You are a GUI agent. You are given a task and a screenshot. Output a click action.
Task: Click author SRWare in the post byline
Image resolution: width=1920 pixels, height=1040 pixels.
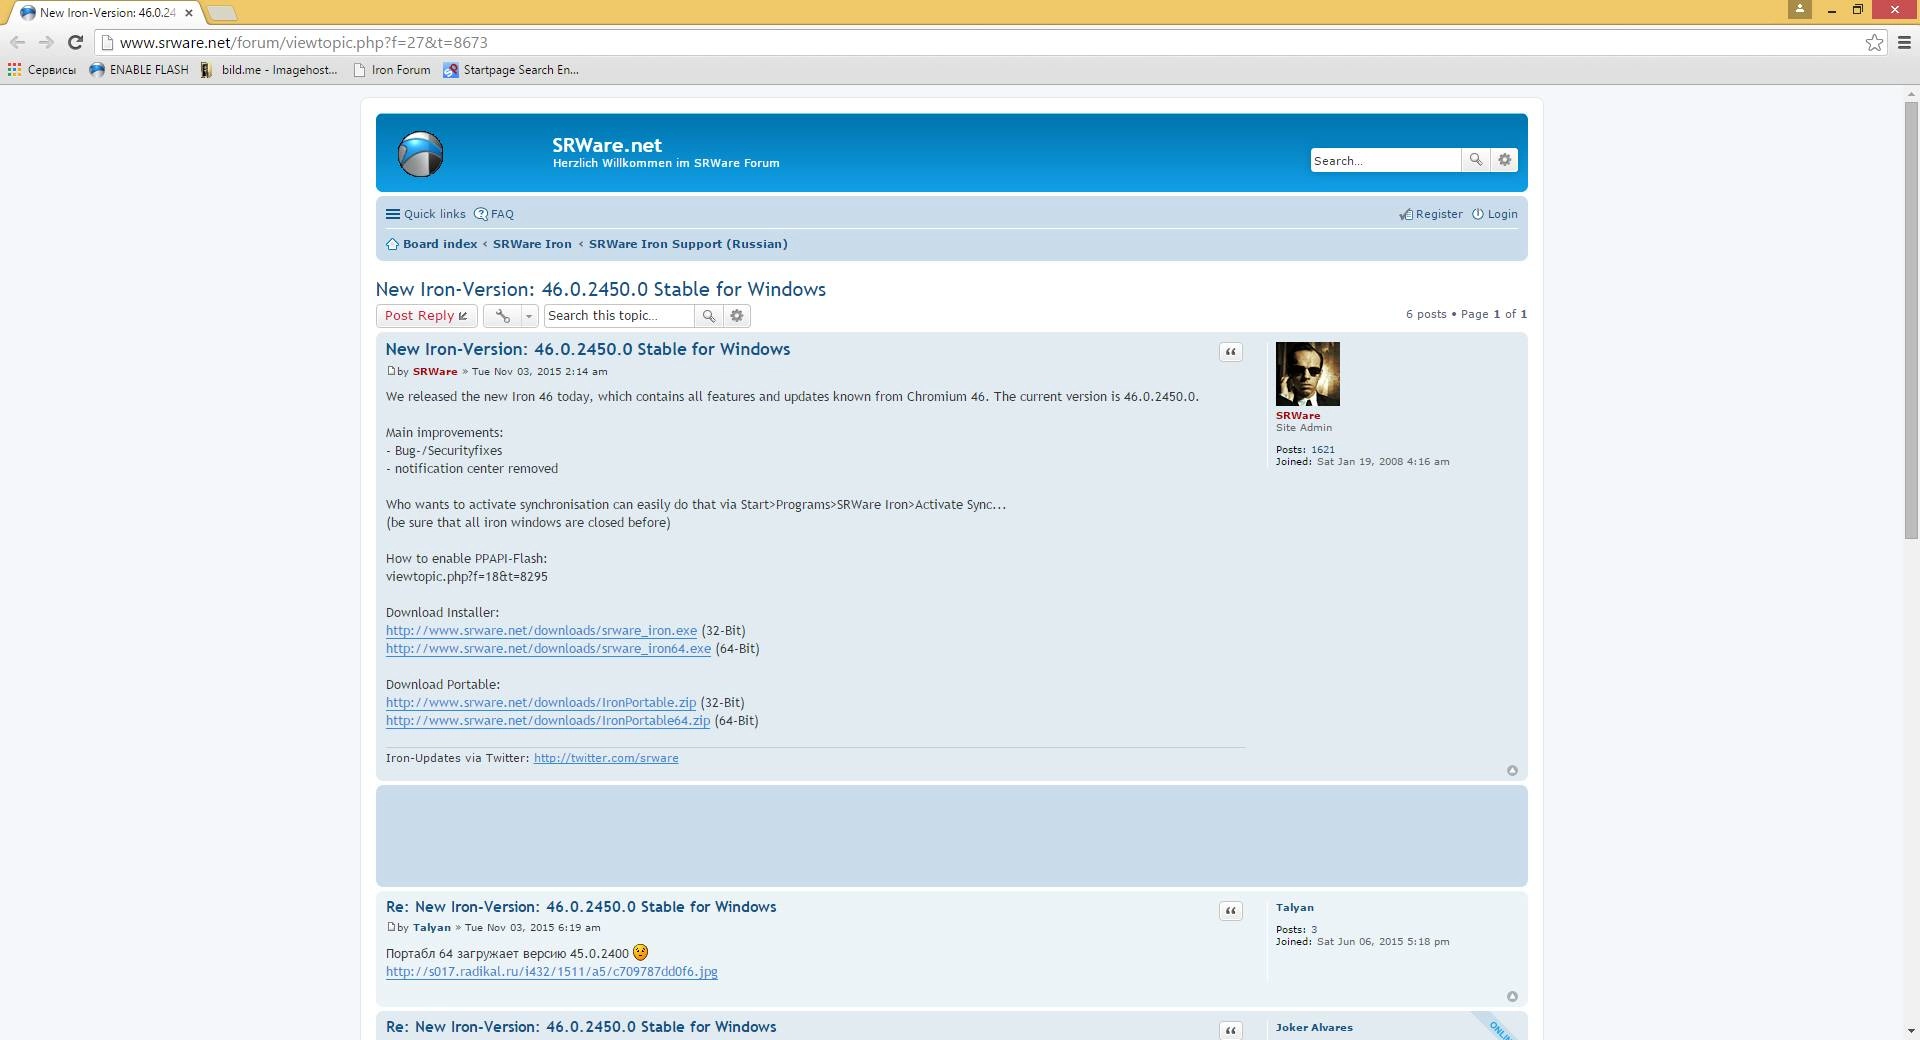tap(435, 372)
